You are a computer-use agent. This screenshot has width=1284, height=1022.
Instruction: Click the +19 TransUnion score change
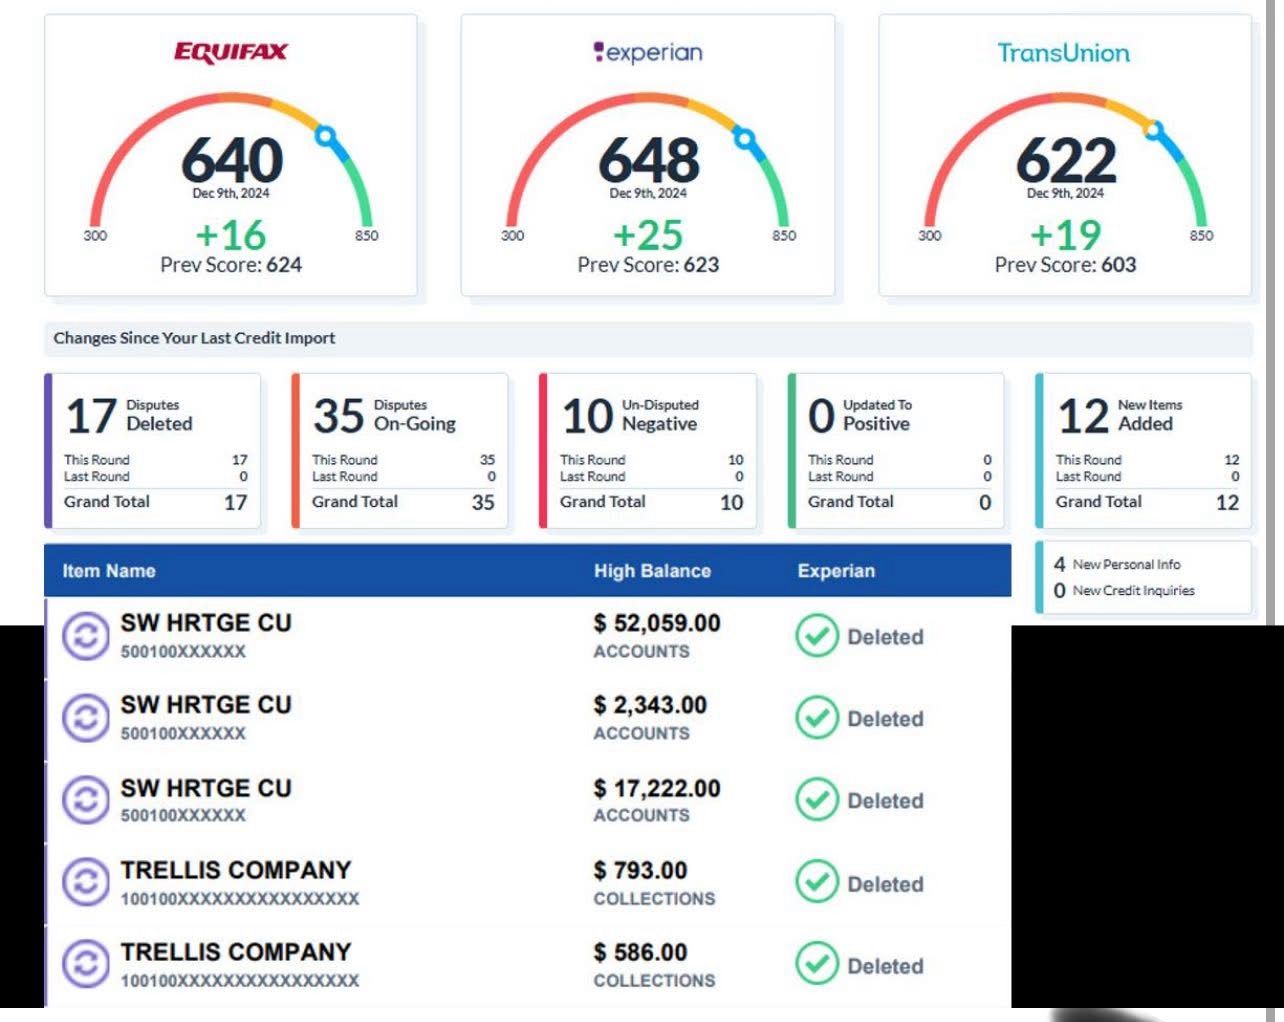click(1066, 235)
